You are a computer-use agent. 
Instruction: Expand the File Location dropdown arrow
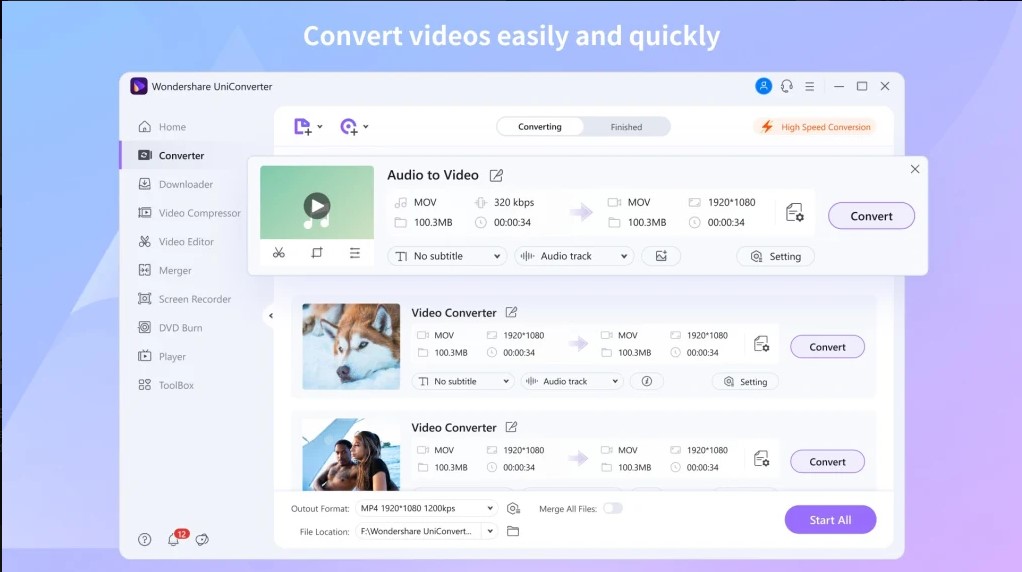coord(490,531)
